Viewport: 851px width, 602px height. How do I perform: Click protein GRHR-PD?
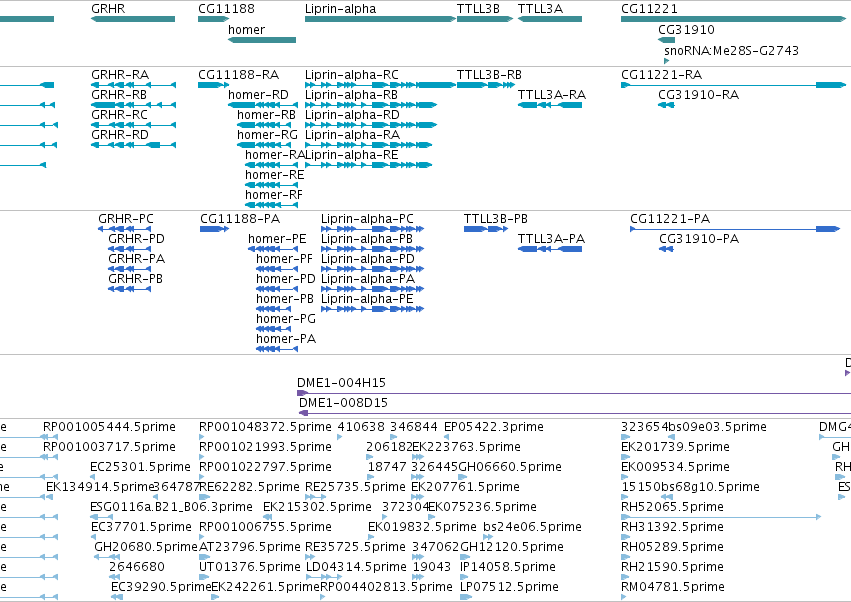point(129,249)
